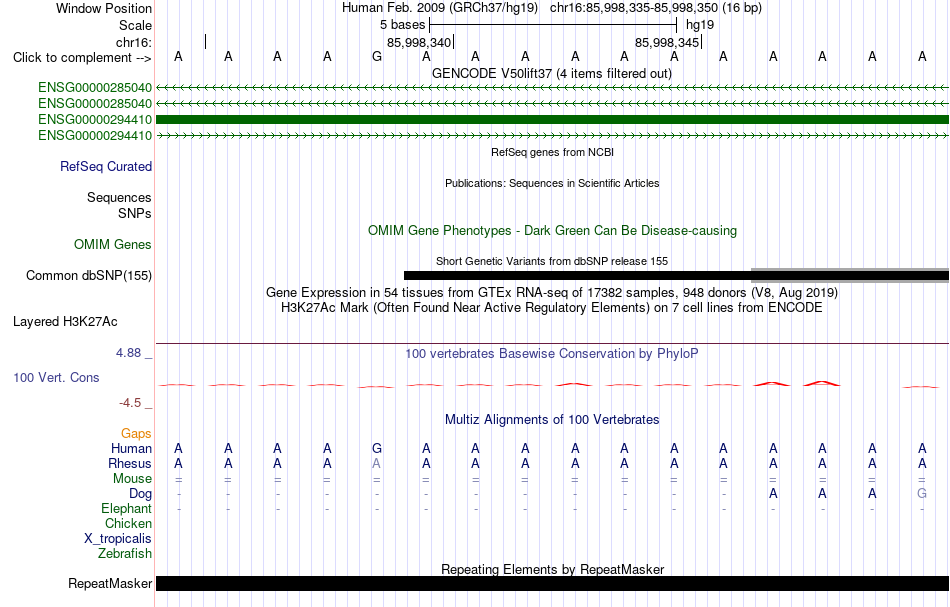Open '100 vertebrates Basewise Conservation by PhyloP' title
The height and width of the screenshot is (607, 950).
click(552, 354)
